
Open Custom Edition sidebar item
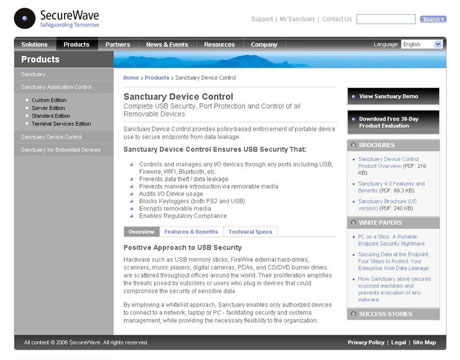pyautogui.click(x=49, y=100)
